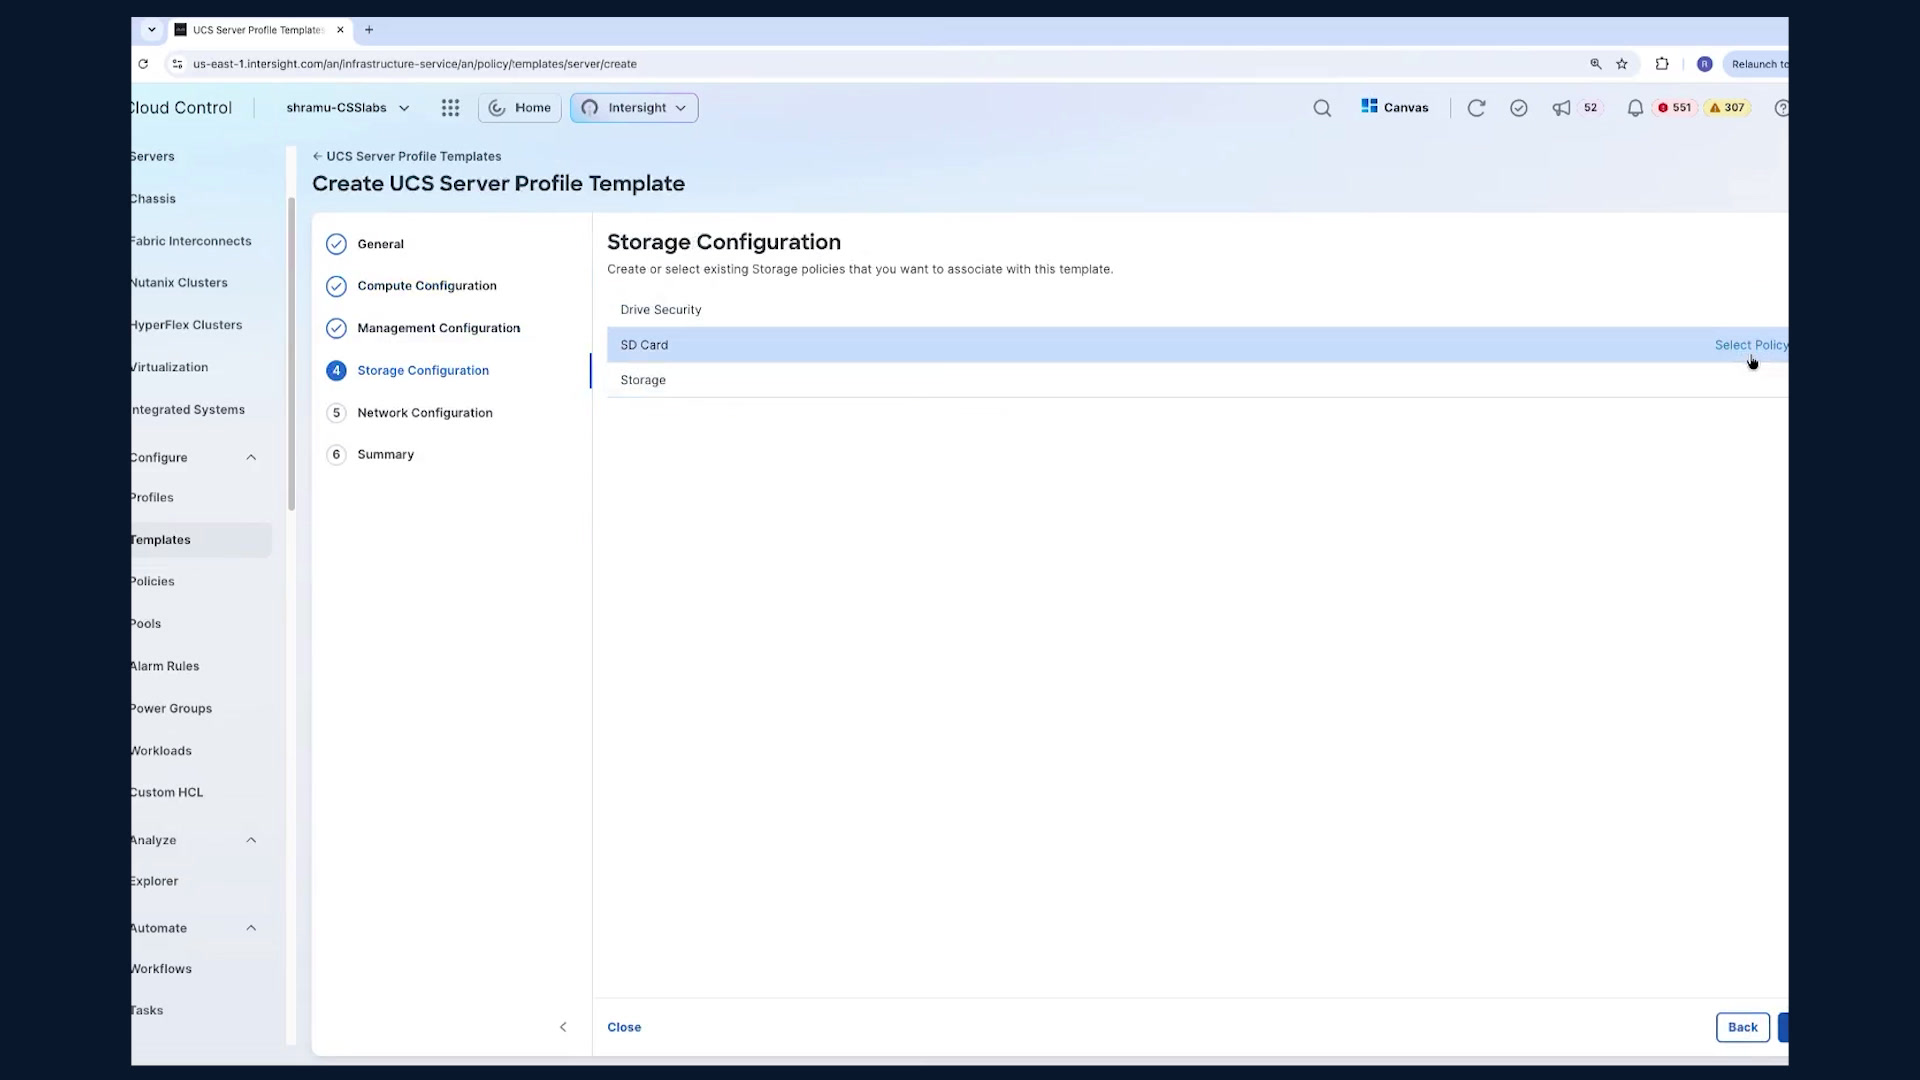The width and height of the screenshot is (1920, 1080).
Task: Click the left sidebar scrollbar
Action: coord(292,355)
